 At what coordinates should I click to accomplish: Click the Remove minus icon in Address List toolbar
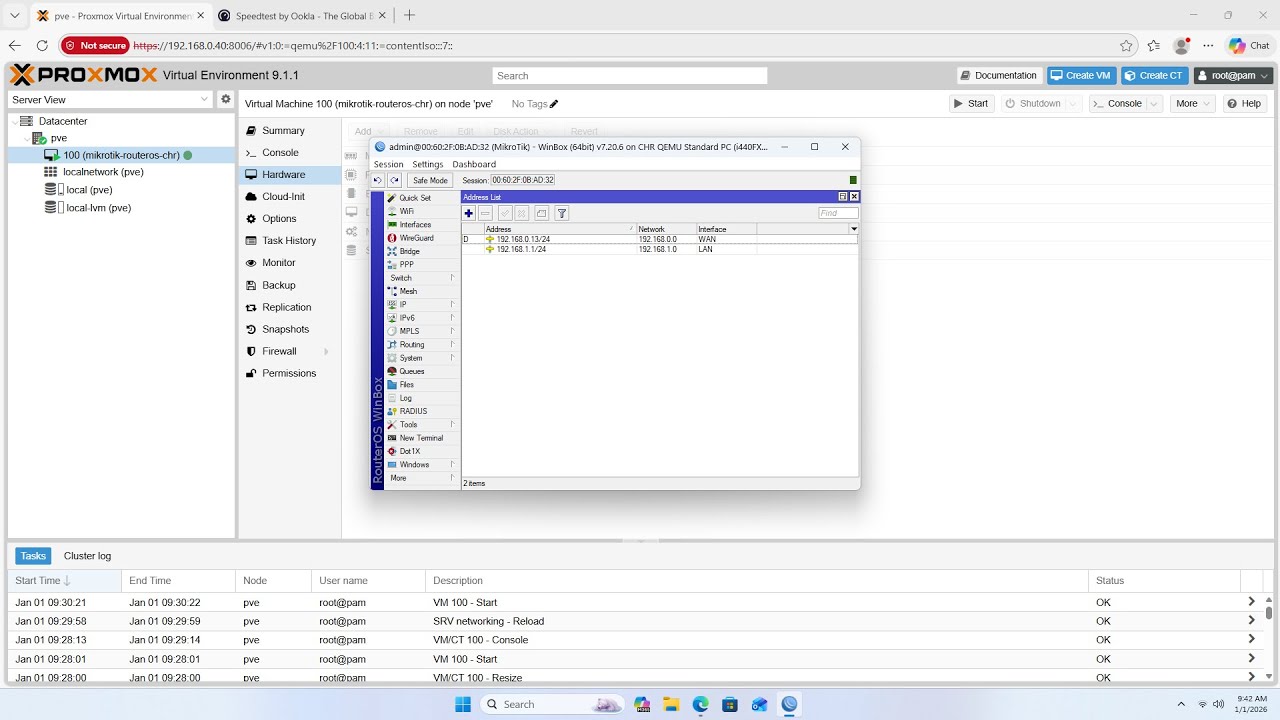coord(485,213)
